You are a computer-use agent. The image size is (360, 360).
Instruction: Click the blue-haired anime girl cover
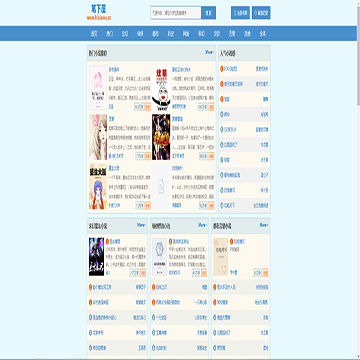point(98,187)
